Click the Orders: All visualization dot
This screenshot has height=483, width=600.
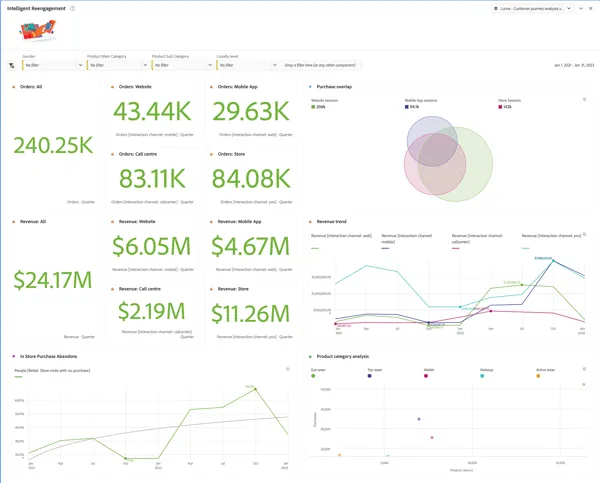click(14, 87)
